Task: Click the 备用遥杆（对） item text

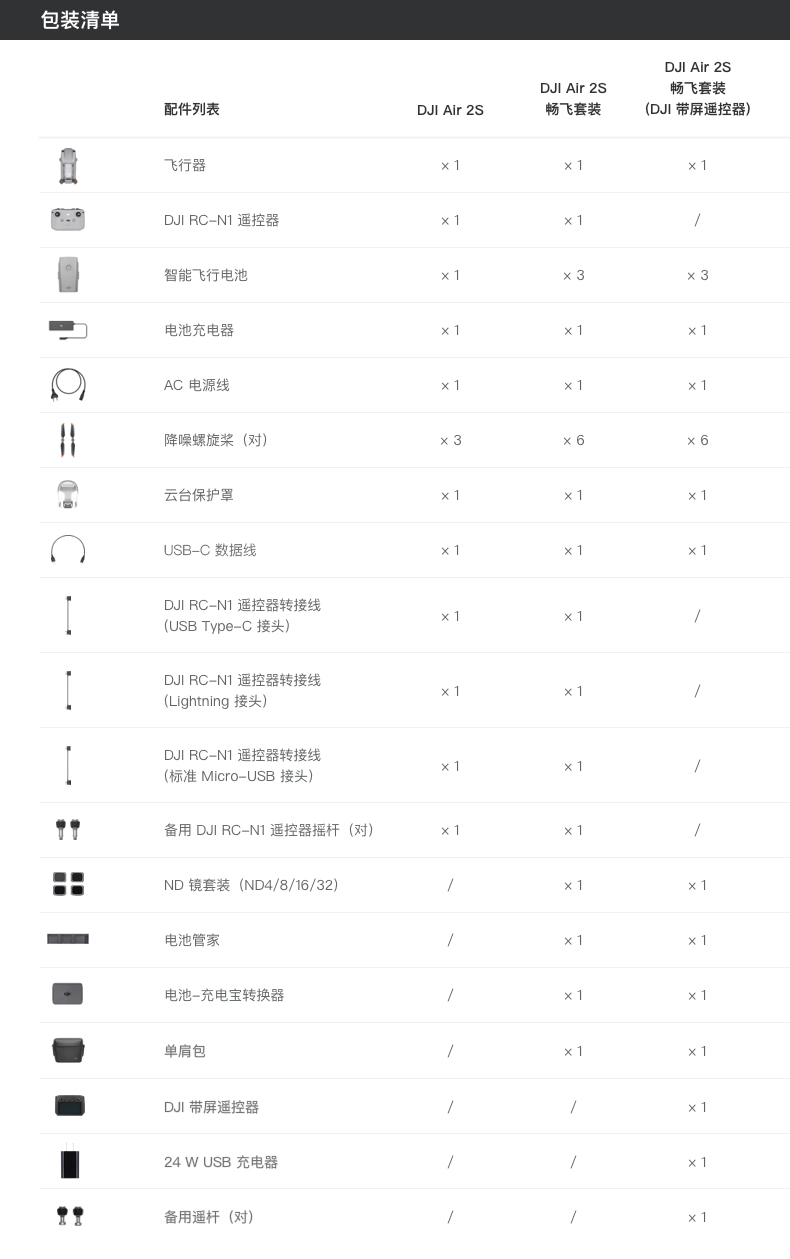Action: click(209, 1217)
